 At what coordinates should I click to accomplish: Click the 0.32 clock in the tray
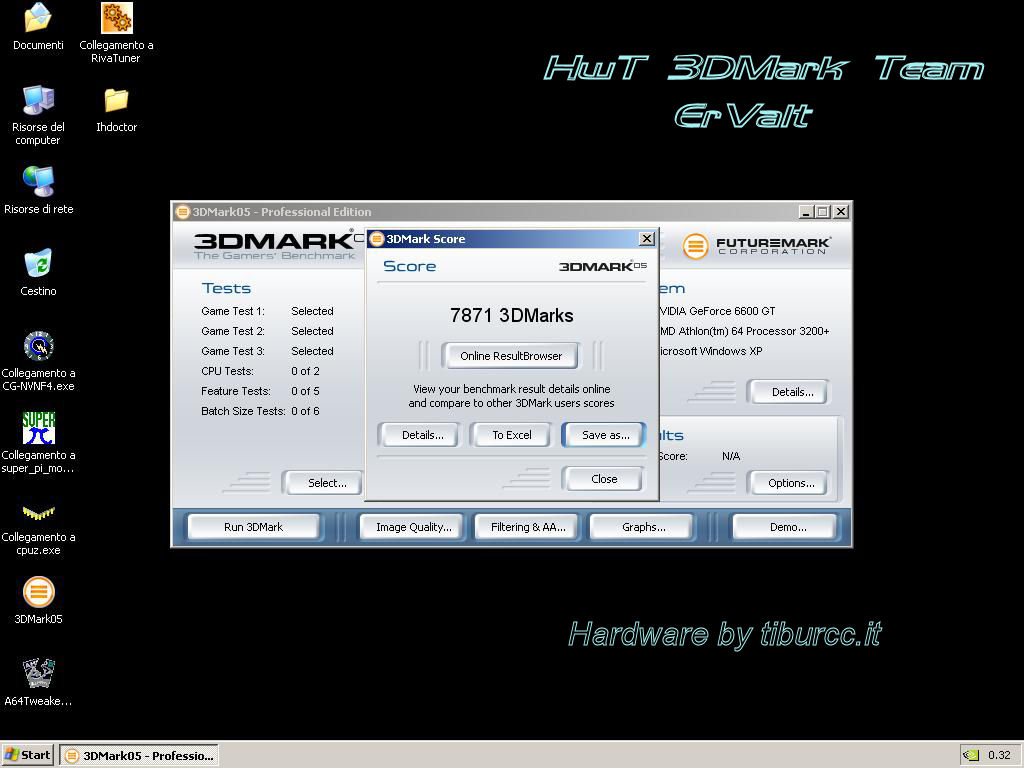point(999,755)
